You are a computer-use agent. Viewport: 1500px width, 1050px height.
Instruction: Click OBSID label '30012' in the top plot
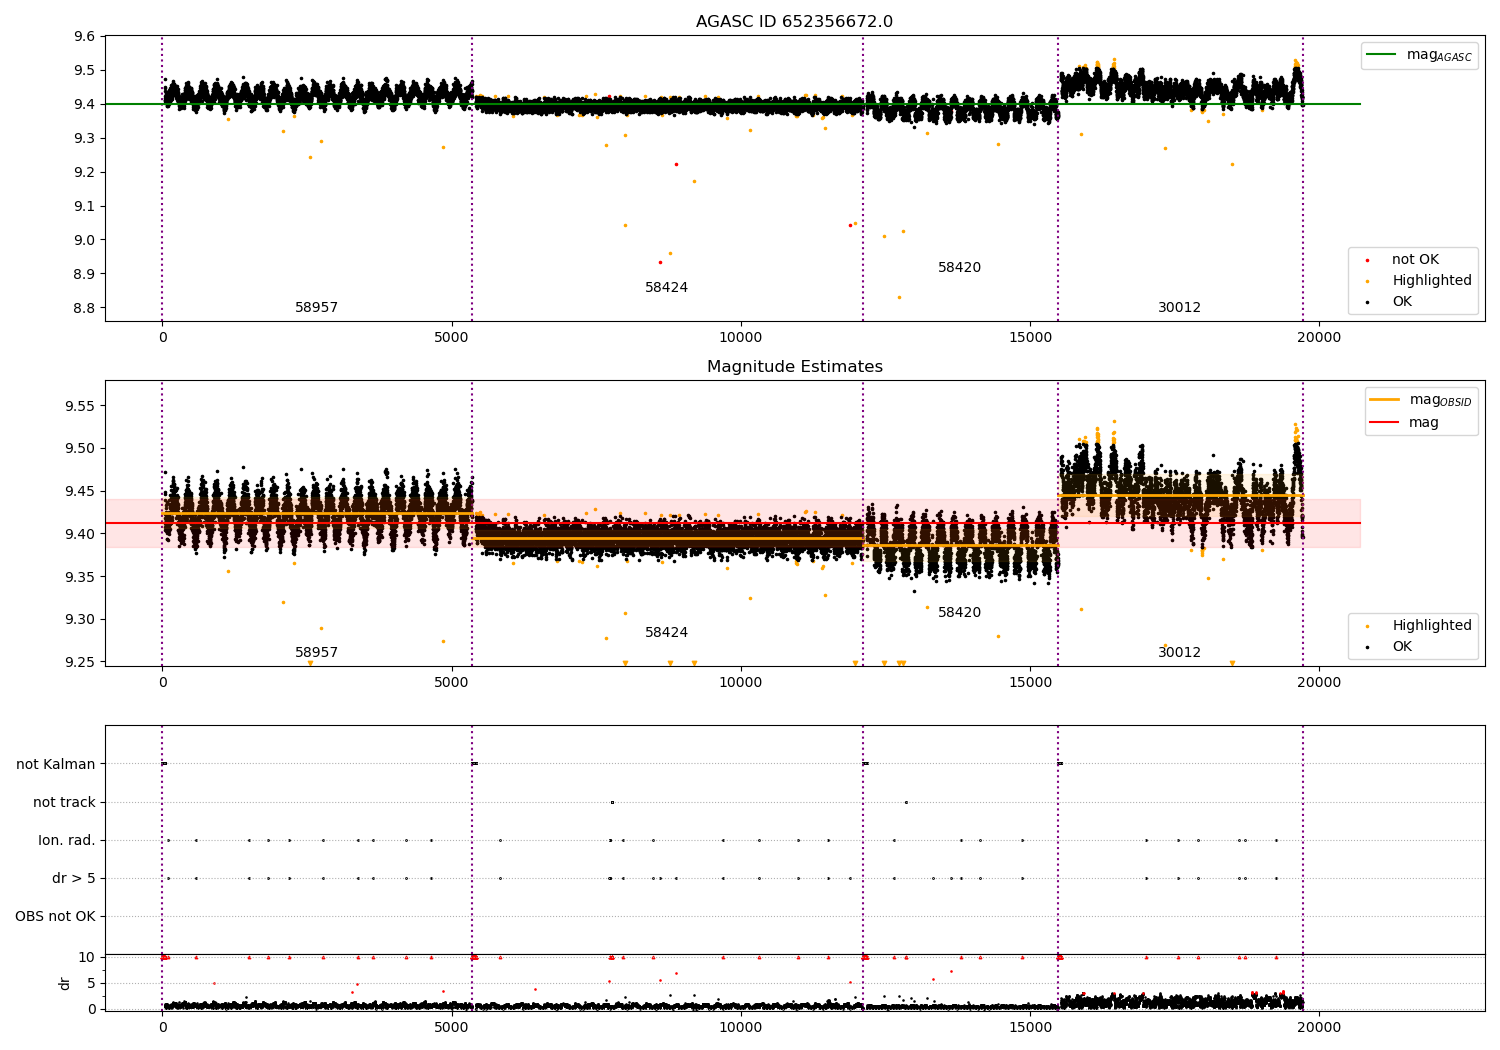click(x=1179, y=308)
